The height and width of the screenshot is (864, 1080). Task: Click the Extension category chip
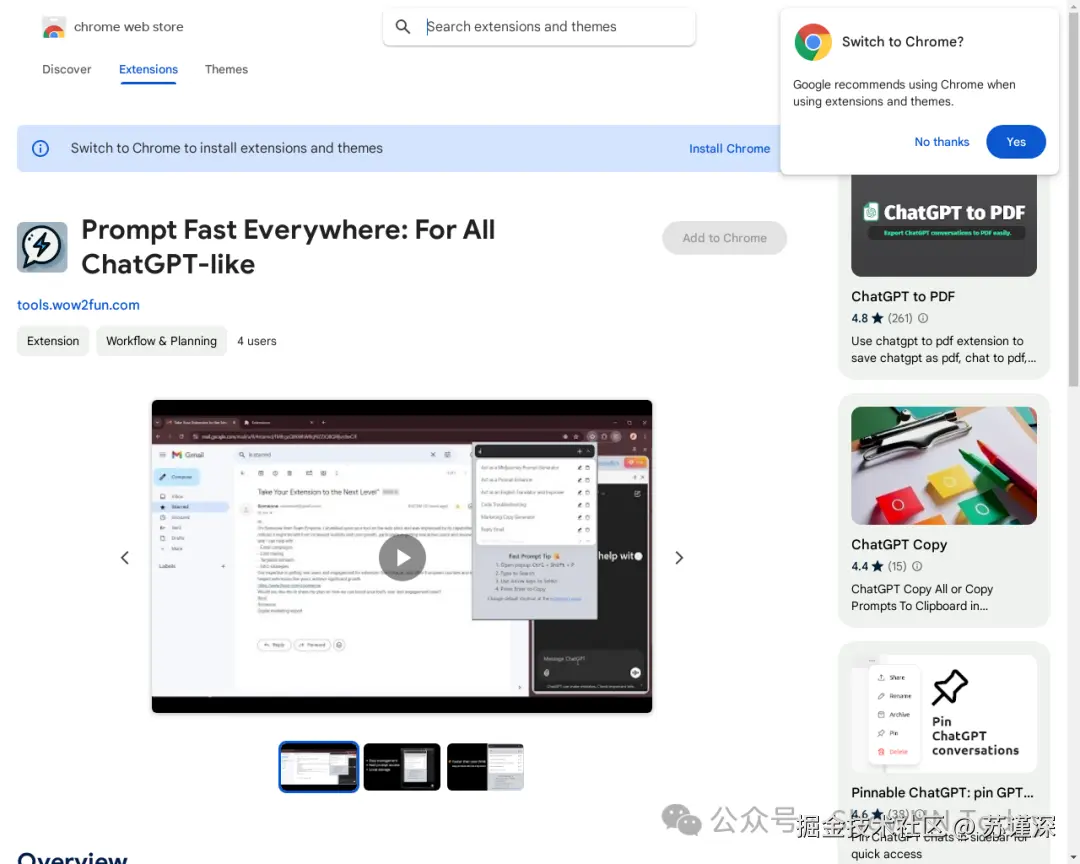pyautogui.click(x=53, y=341)
